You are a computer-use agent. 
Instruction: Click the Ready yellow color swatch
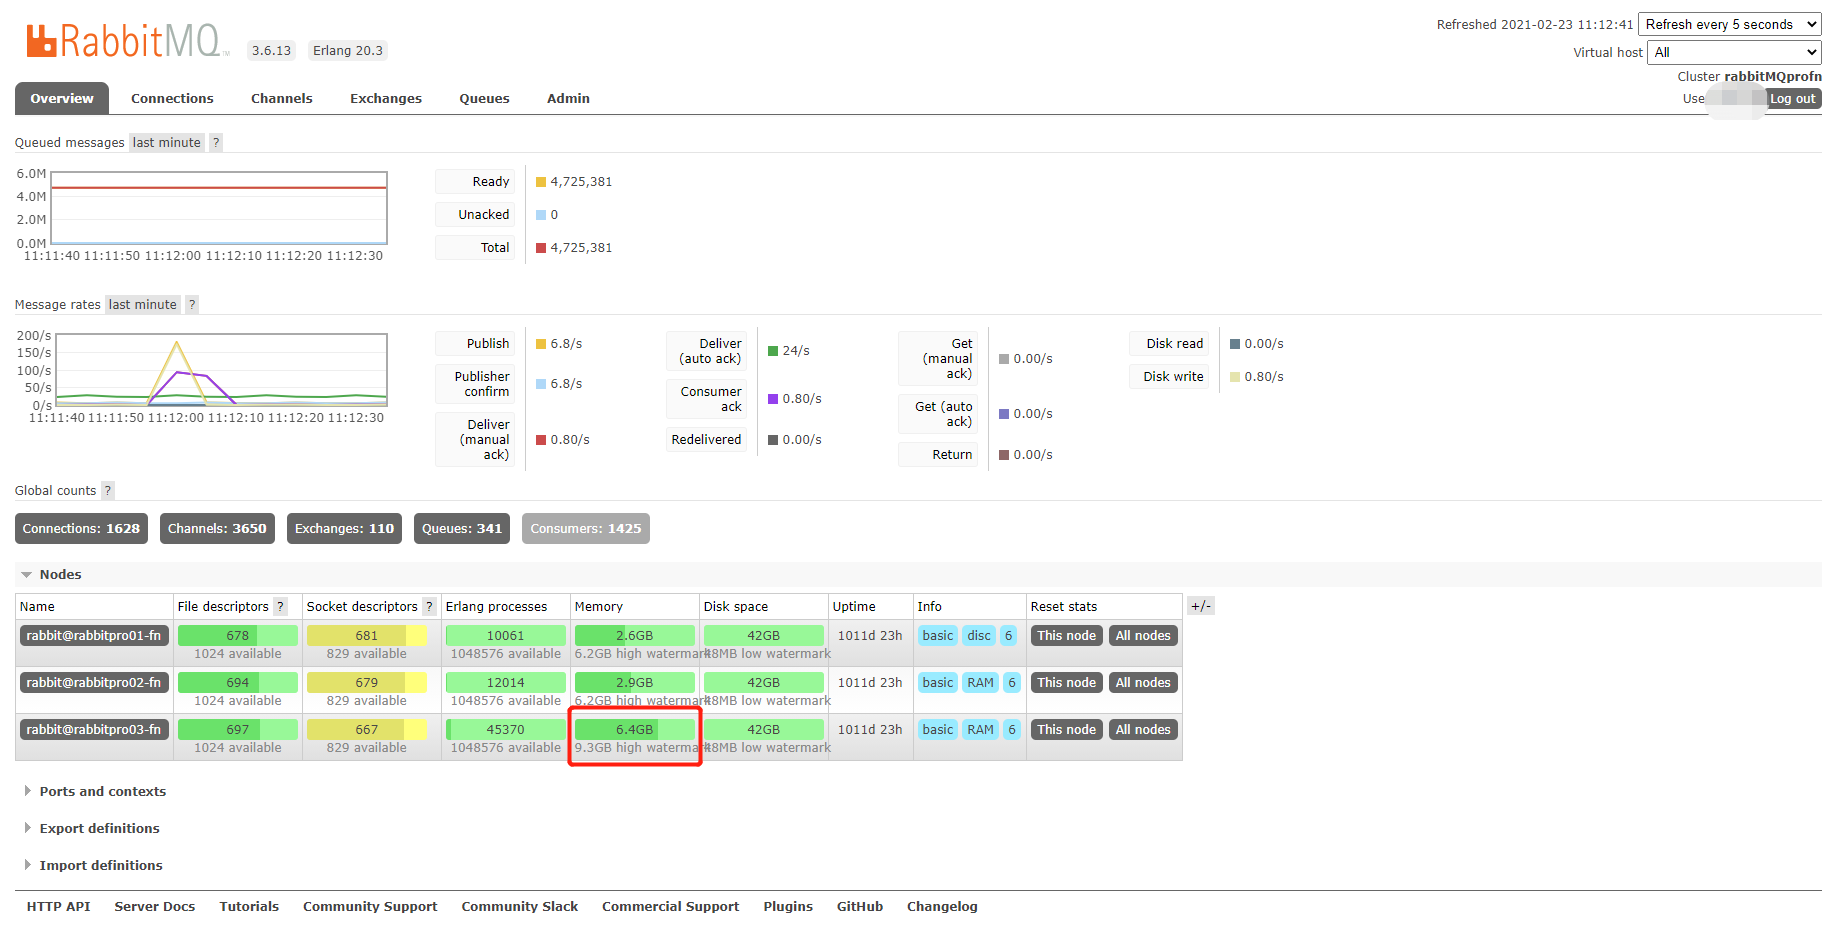coord(541,182)
